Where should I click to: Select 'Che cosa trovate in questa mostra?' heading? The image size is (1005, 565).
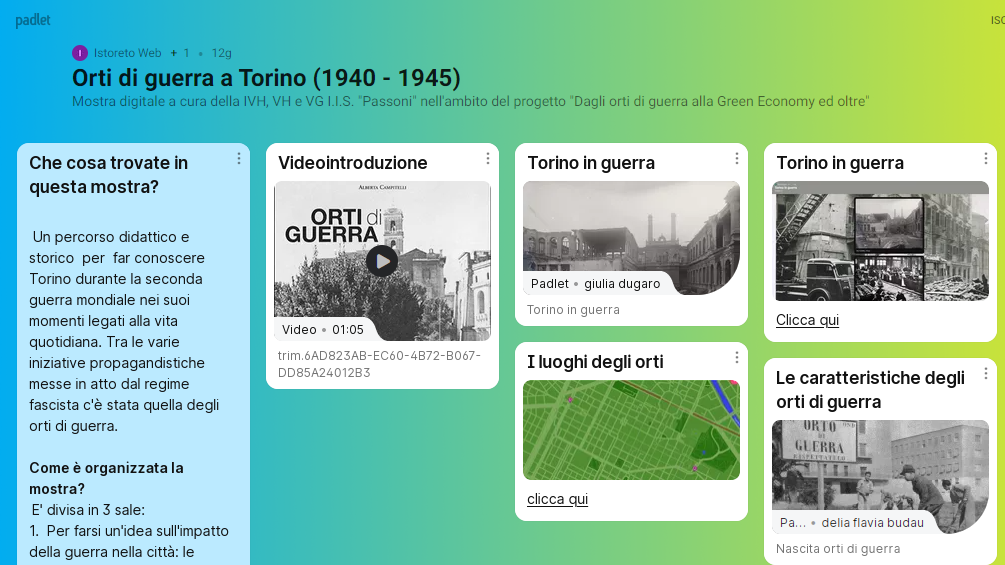tap(108, 174)
